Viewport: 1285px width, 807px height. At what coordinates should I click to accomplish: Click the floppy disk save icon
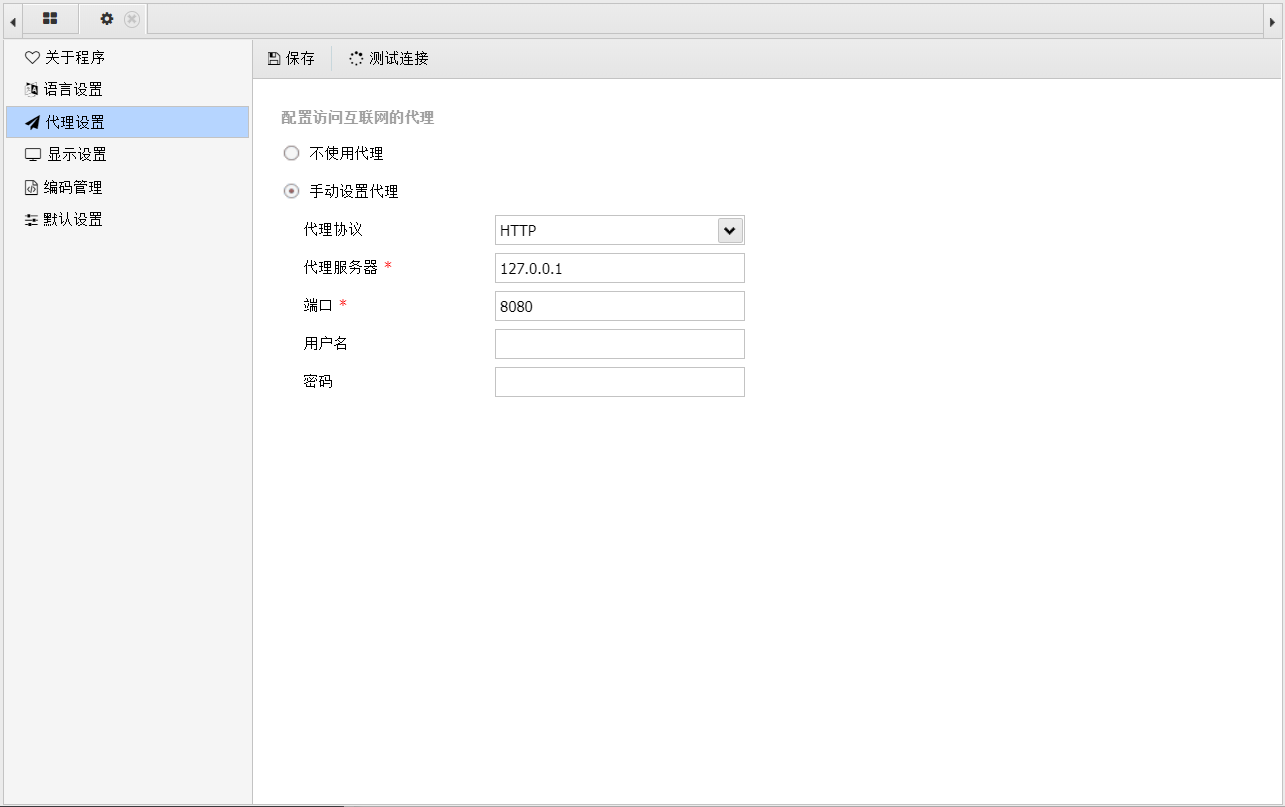pyautogui.click(x=274, y=59)
